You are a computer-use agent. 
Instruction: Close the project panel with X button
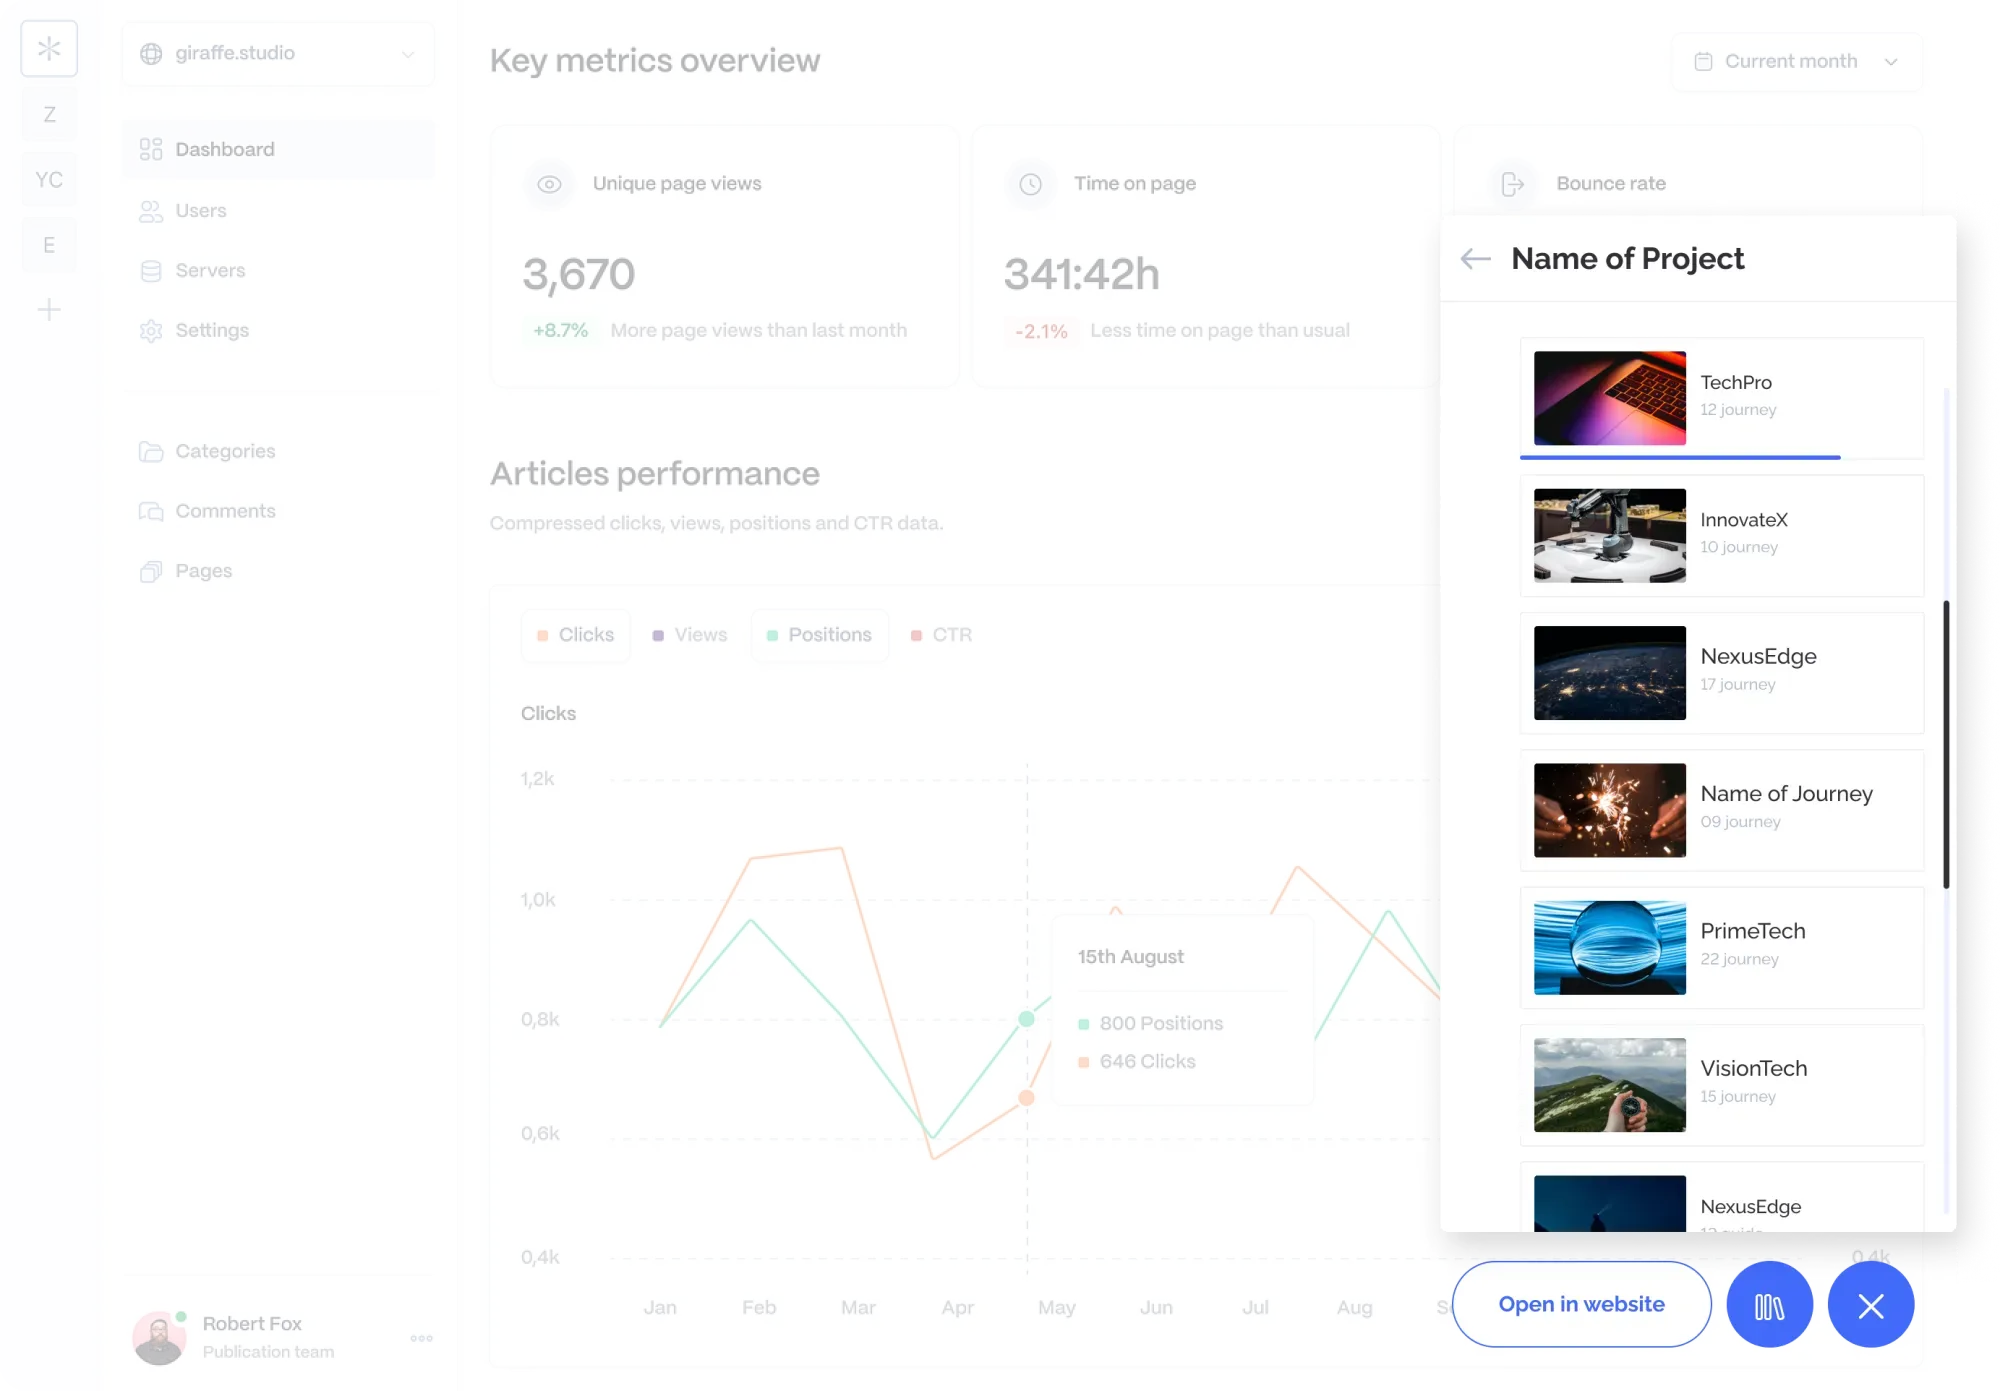point(1870,1305)
